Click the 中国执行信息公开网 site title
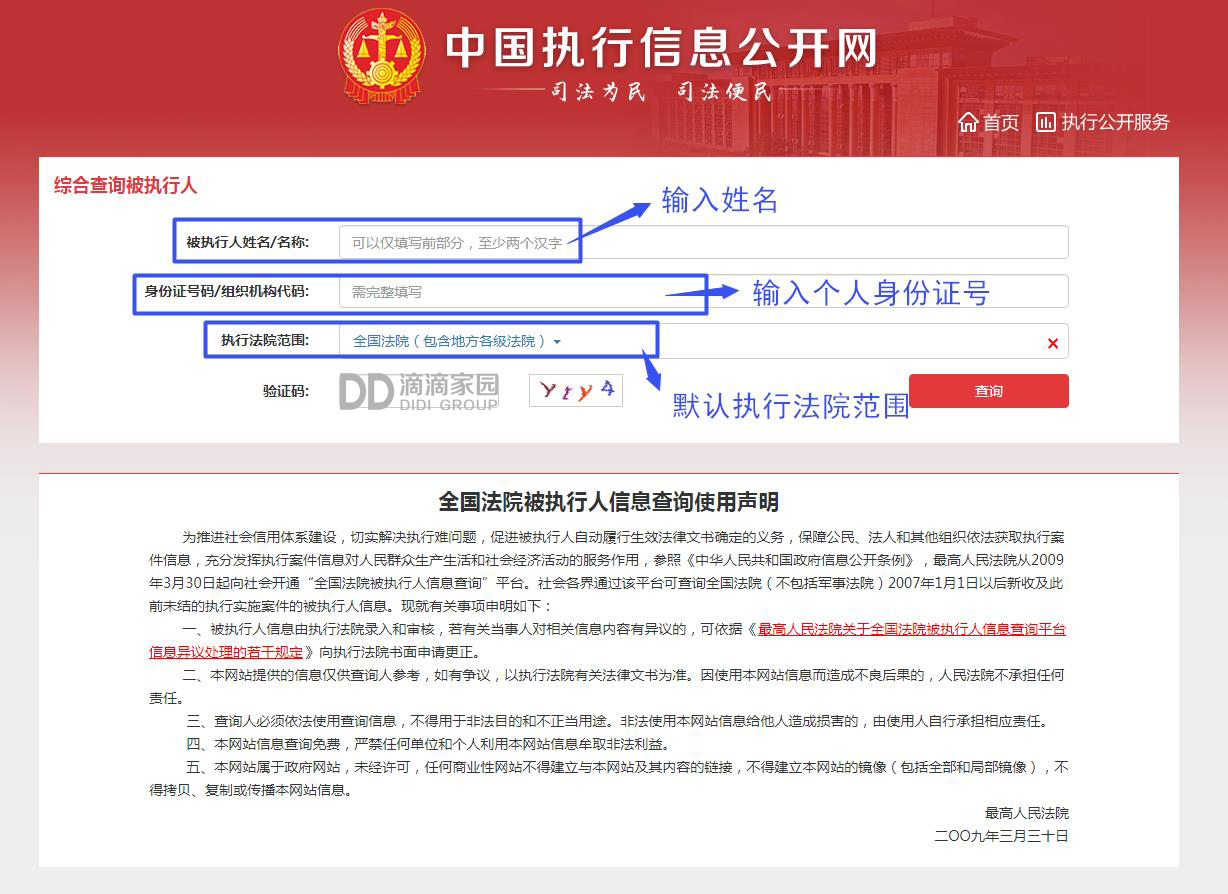This screenshot has height=894, width=1228. 661,48
